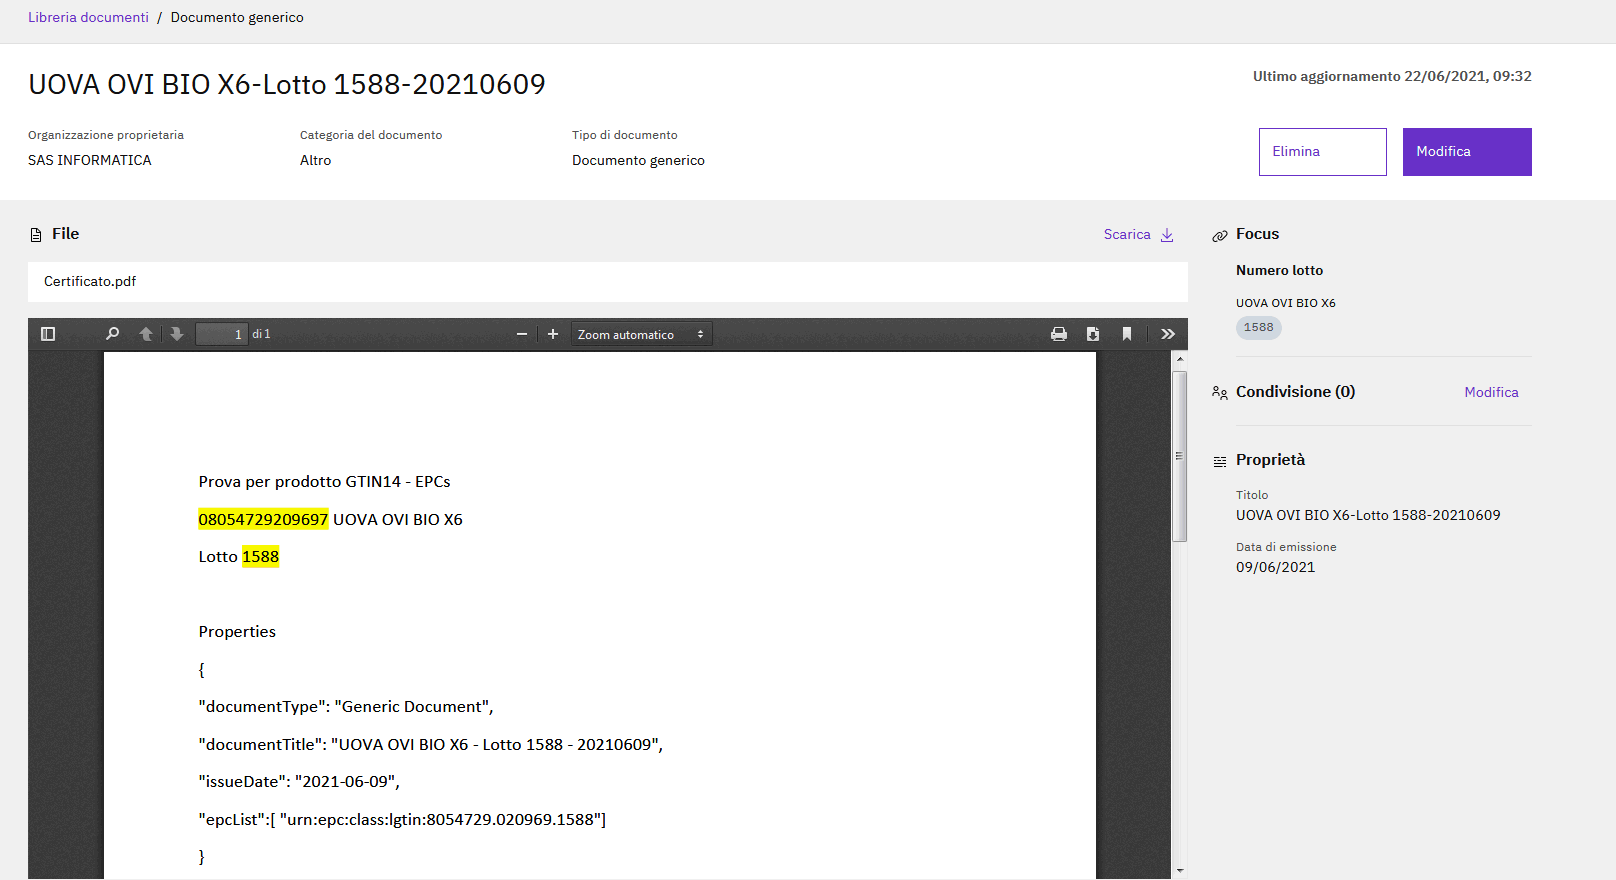Click the purple Modifica button
The height and width of the screenshot is (880, 1616).
click(1467, 152)
